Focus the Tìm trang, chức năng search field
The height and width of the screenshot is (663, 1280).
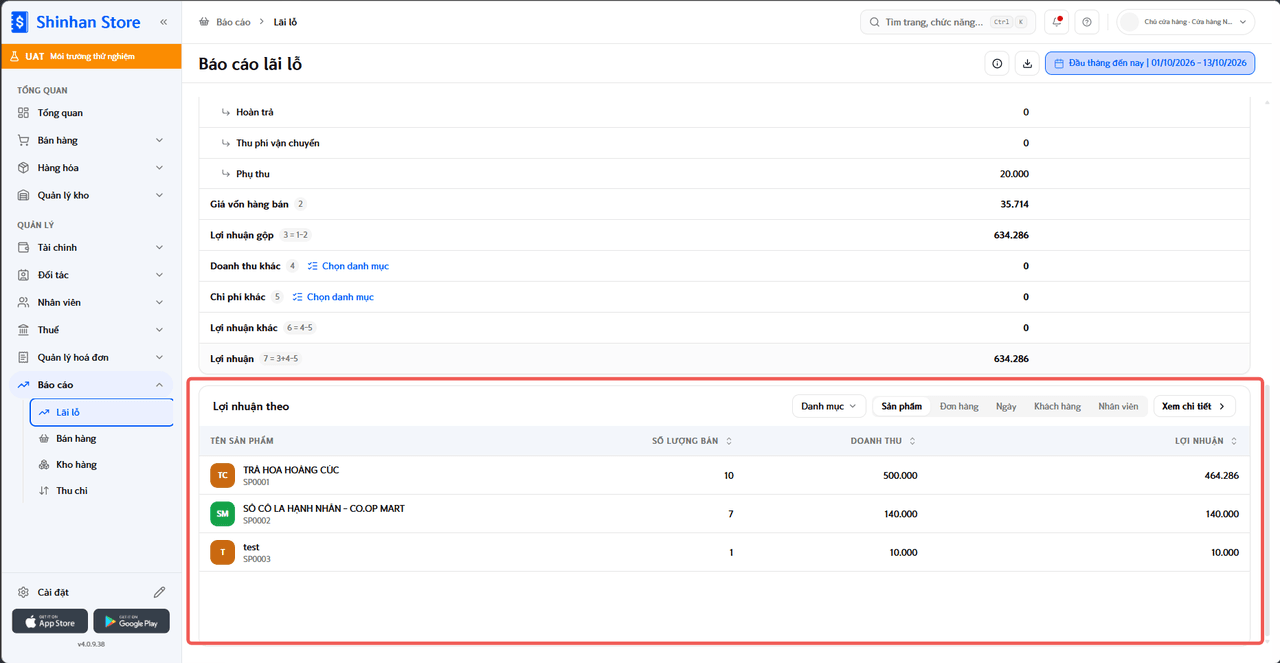(x=947, y=22)
